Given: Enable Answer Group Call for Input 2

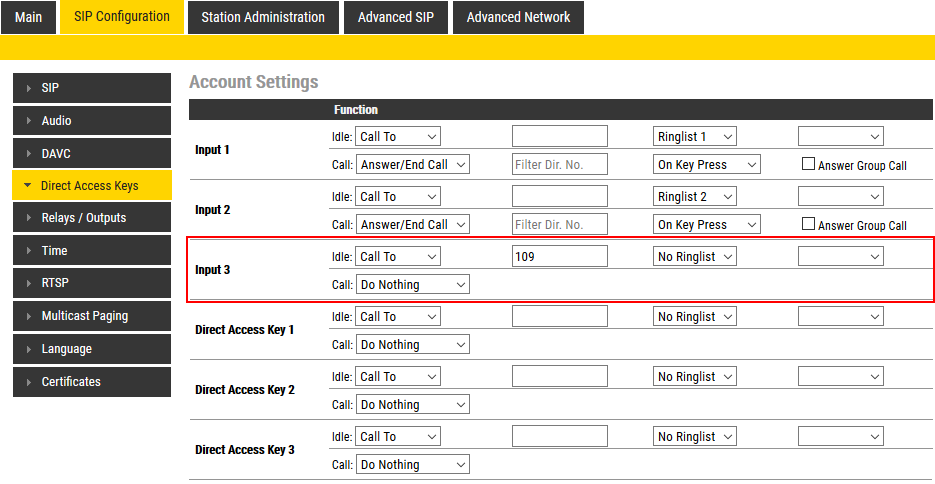Looking at the screenshot, I should [x=808, y=225].
